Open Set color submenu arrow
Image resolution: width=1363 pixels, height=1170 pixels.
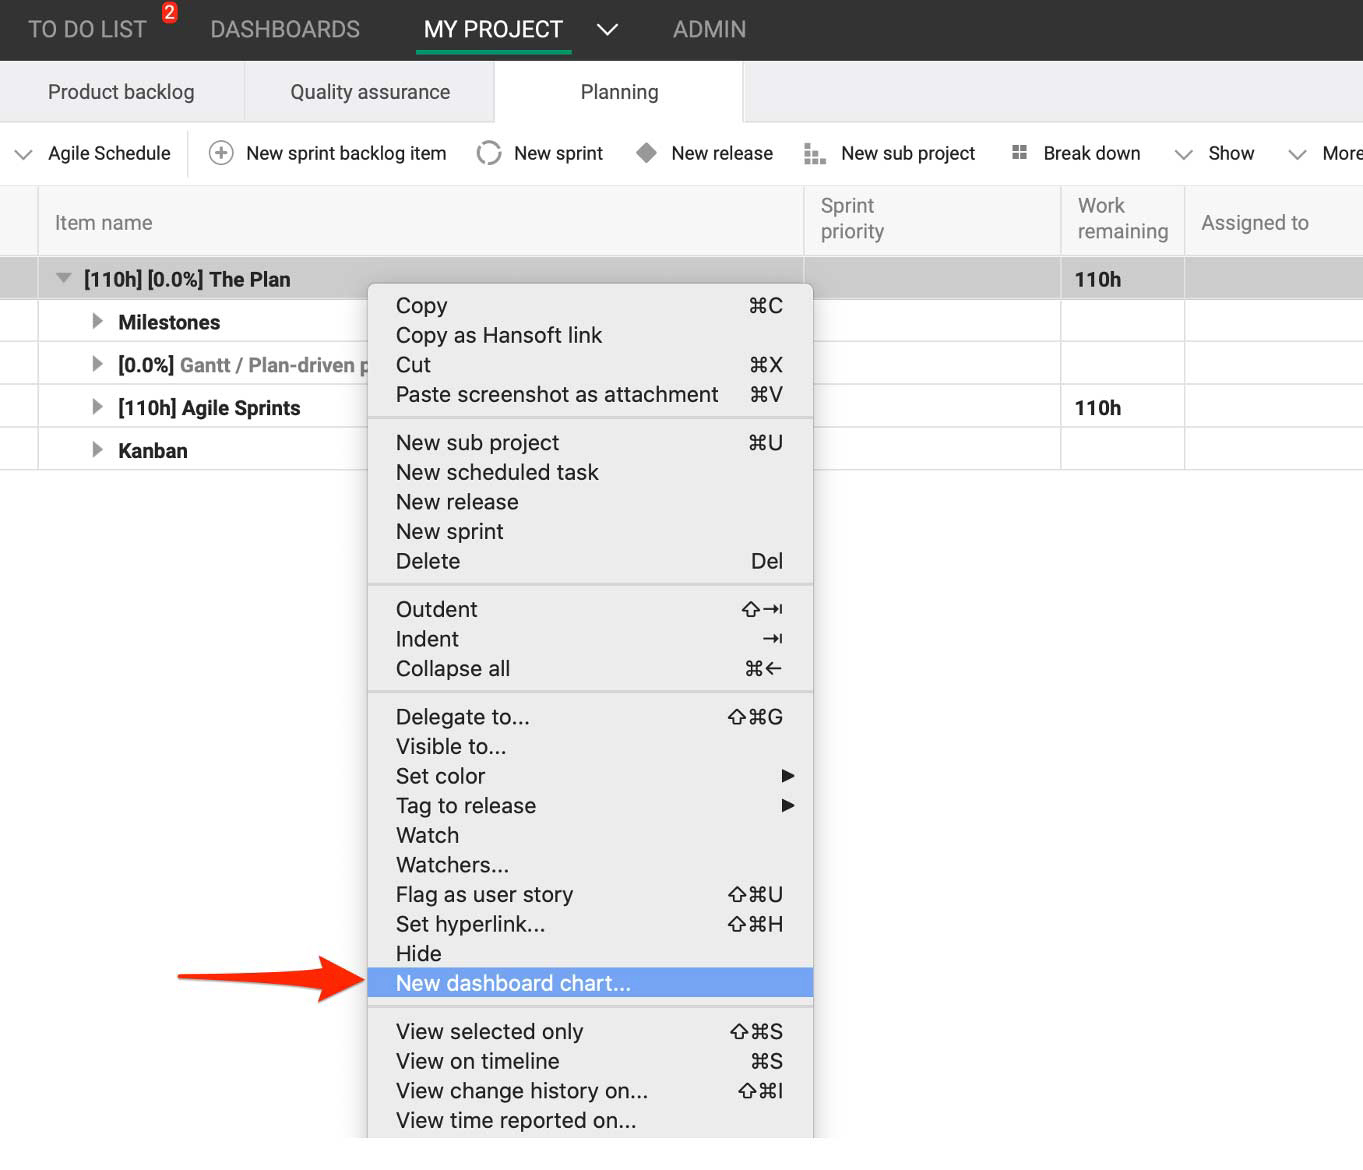click(x=788, y=776)
